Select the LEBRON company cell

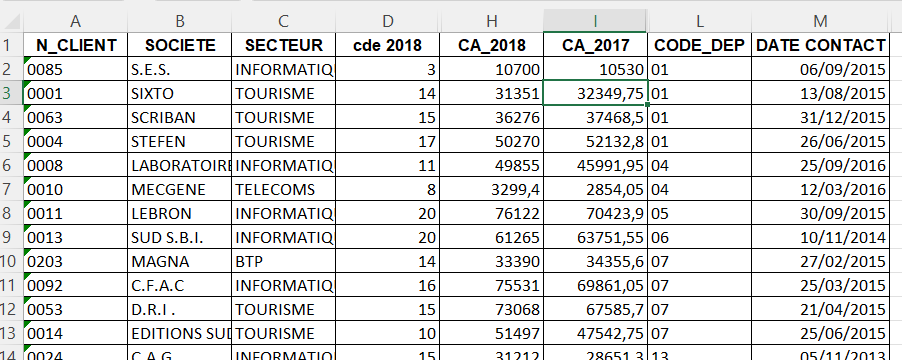(x=179, y=213)
